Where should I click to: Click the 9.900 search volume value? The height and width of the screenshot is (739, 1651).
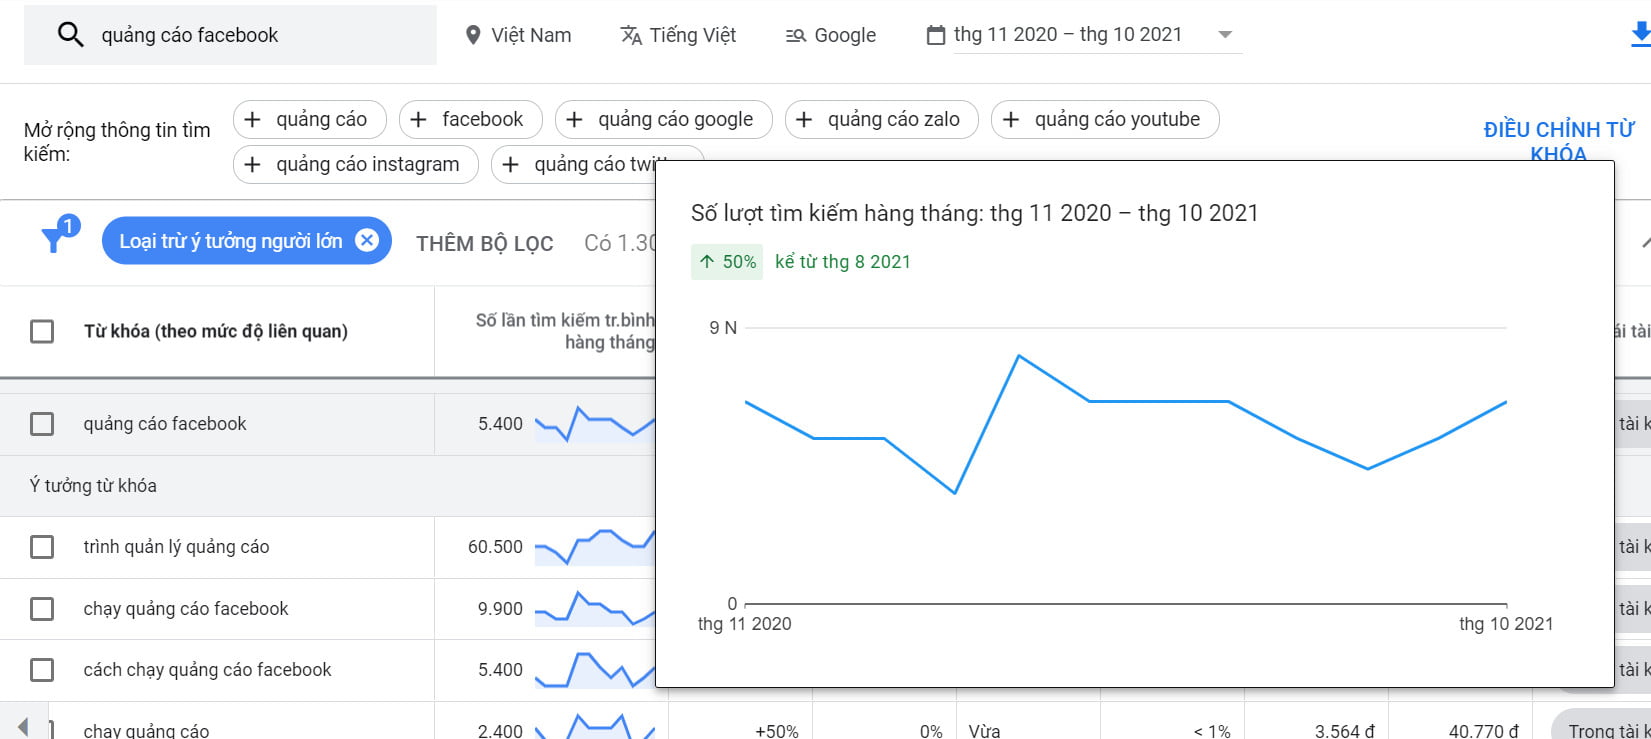click(500, 609)
